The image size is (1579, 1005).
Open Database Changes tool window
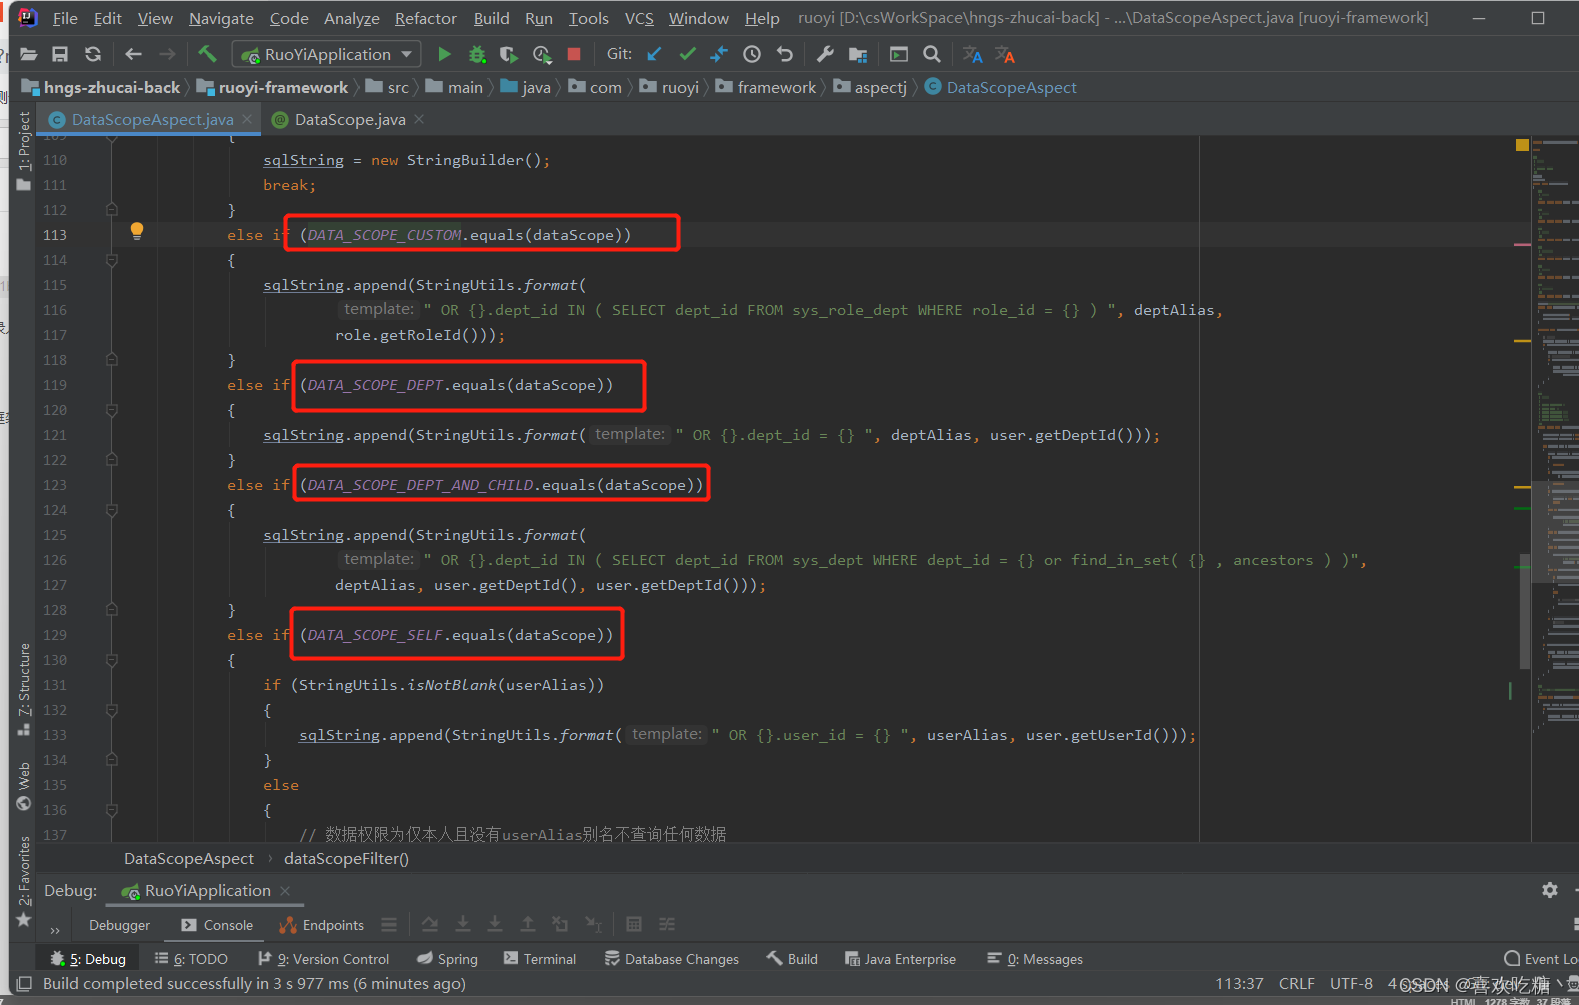(672, 959)
